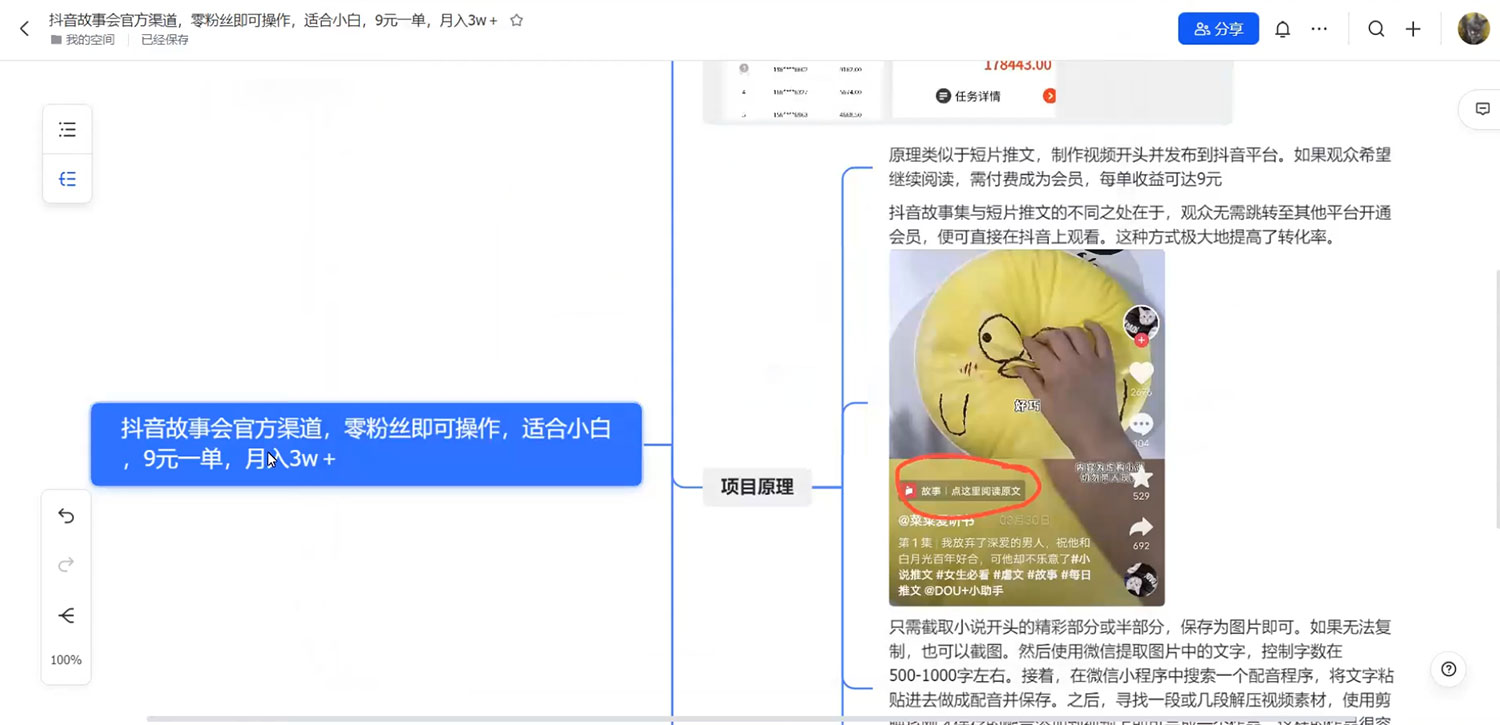The width and height of the screenshot is (1500, 725).
Task: Click the plus icon to create new content
Action: tap(1413, 29)
